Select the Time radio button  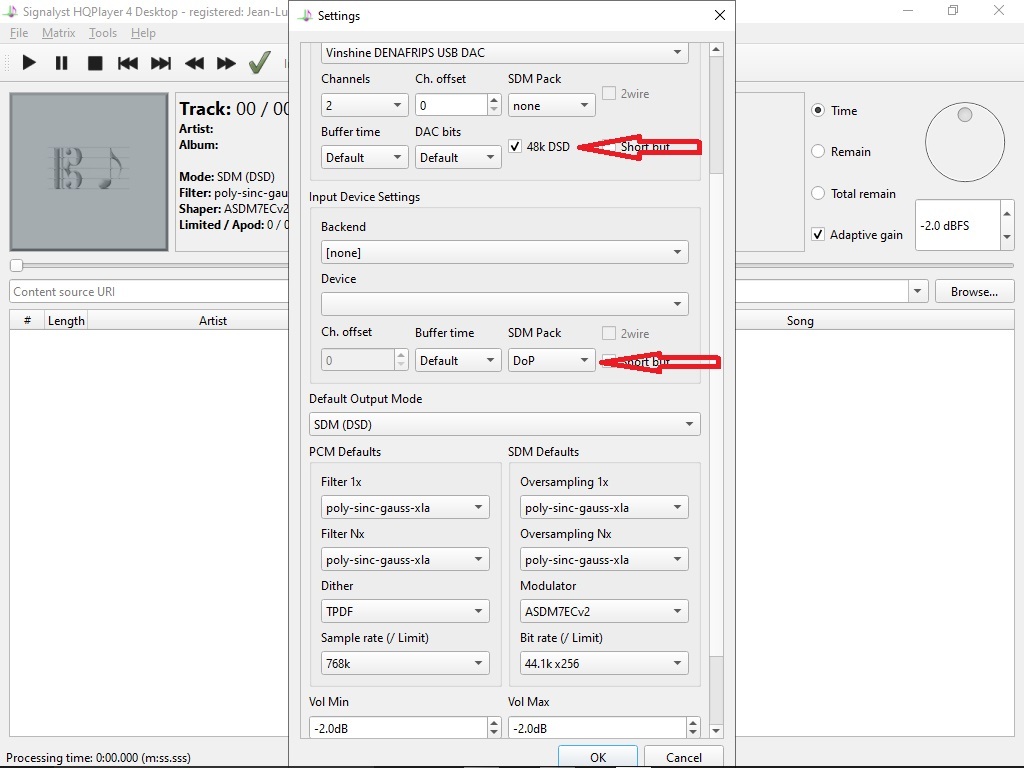818,110
